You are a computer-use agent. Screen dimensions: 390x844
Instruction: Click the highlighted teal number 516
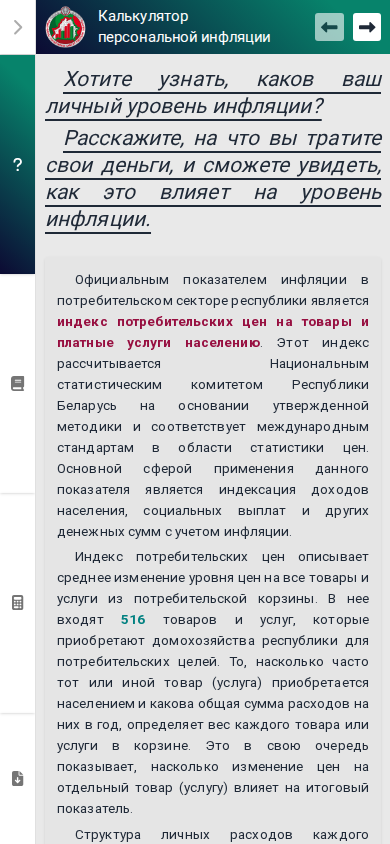(x=133, y=620)
